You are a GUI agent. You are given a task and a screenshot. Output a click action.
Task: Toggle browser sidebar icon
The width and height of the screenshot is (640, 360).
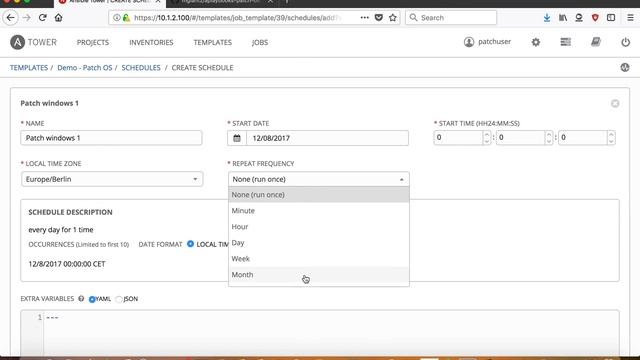611,18
